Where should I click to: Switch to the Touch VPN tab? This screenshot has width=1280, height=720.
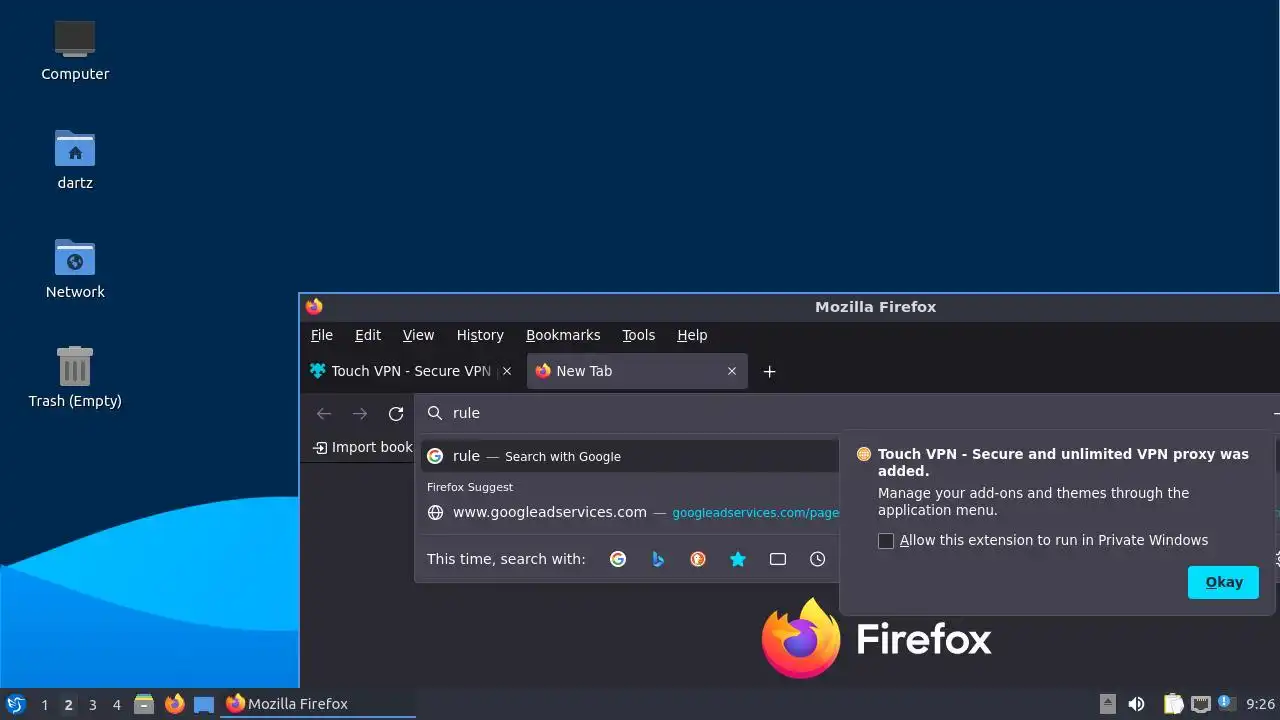tap(411, 371)
